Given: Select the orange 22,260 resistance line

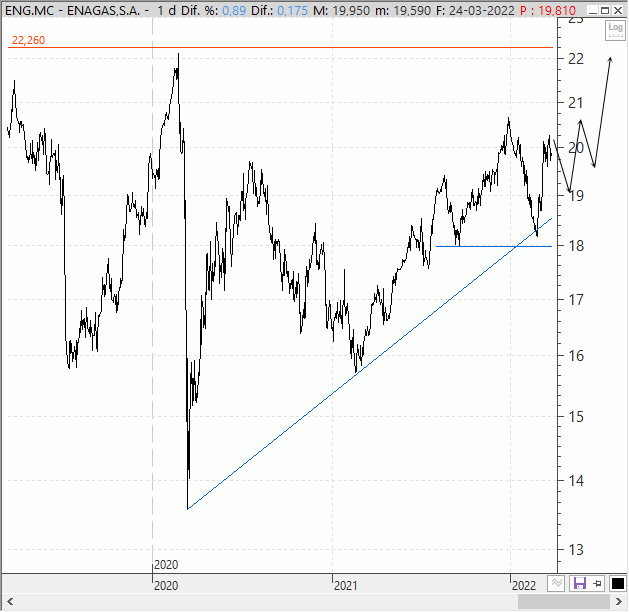Looking at the screenshot, I should coord(281,47).
